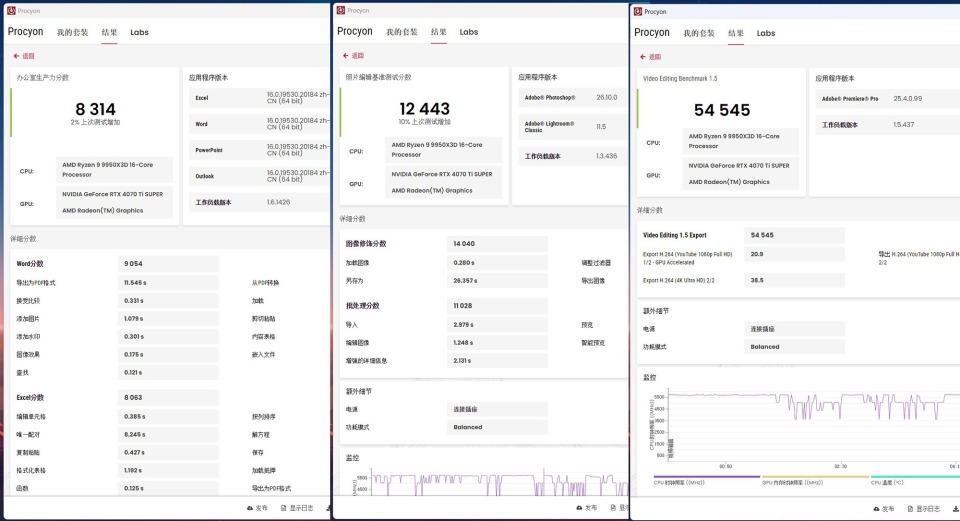Switch to Labs tab in the right window
This screenshot has height=521, width=960.
(x=765, y=33)
